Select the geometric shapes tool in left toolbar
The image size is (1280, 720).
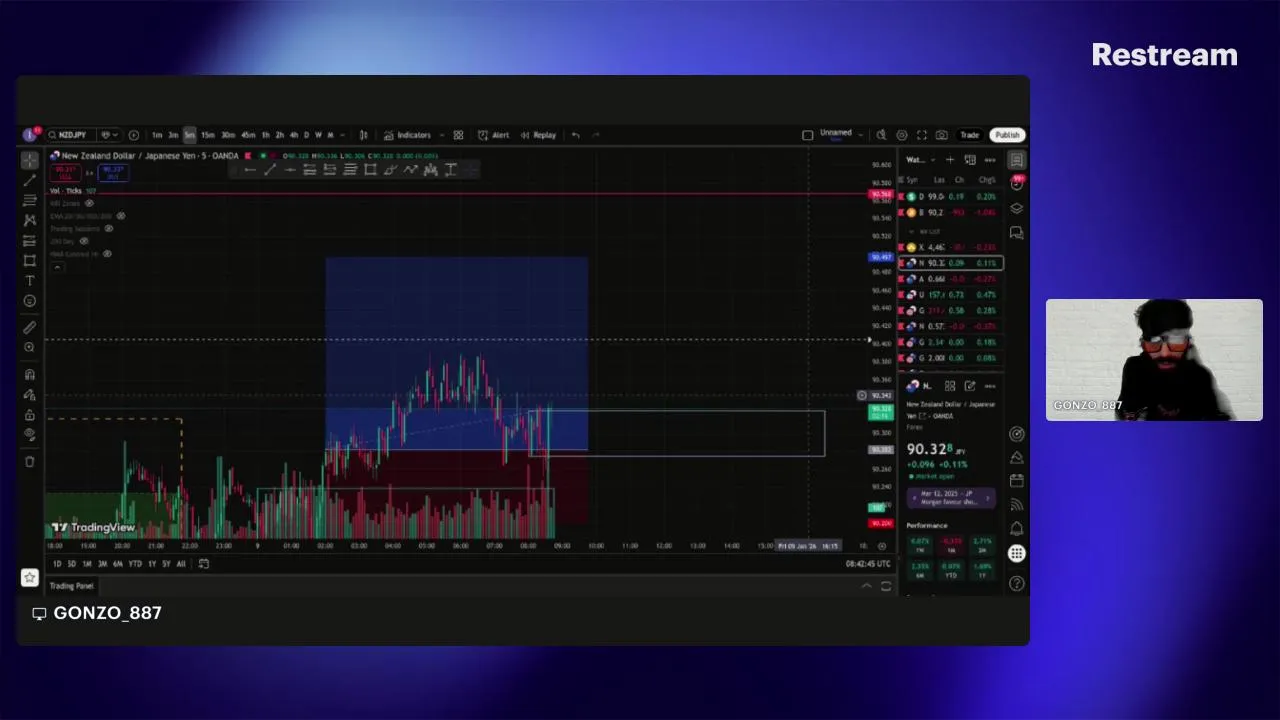tap(29, 260)
